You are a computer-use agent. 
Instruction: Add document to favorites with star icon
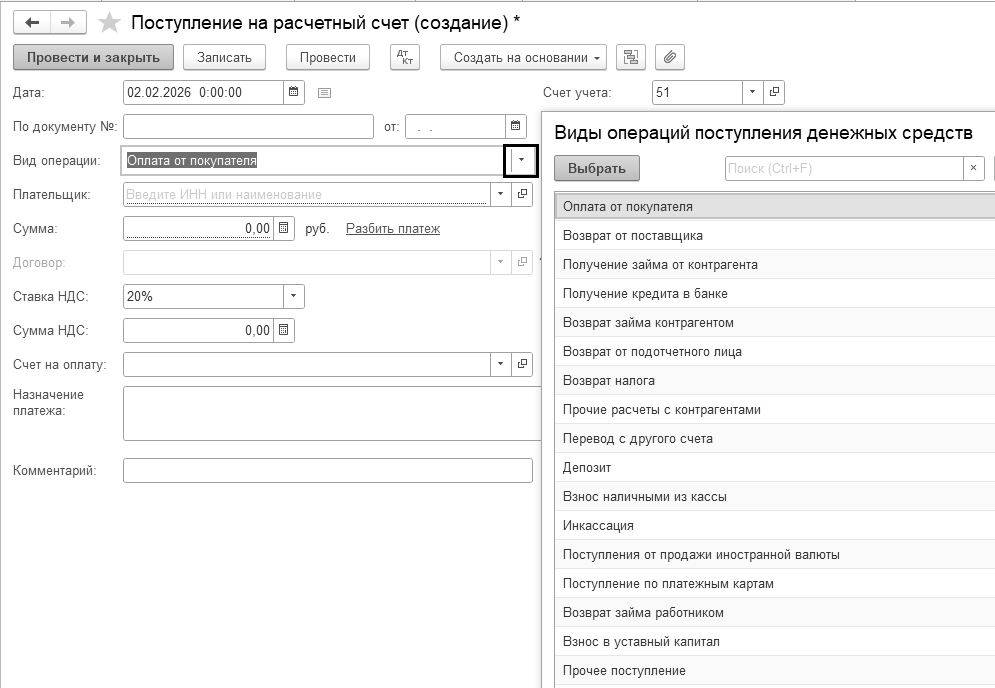110,22
